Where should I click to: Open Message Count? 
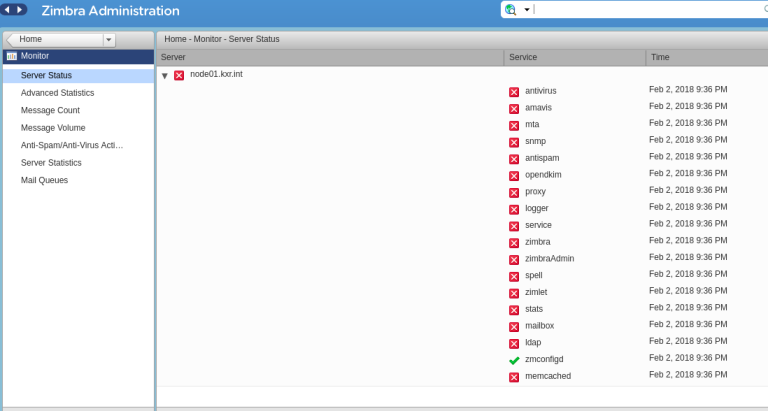[50, 111]
